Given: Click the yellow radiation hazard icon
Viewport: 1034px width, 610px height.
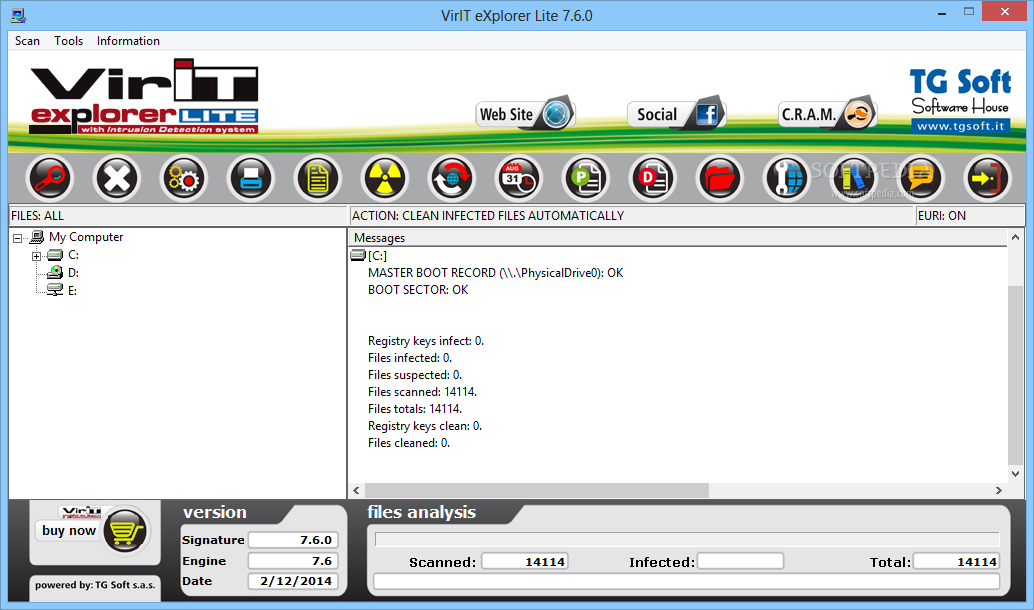Looking at the screenshot, I should 384,178.
